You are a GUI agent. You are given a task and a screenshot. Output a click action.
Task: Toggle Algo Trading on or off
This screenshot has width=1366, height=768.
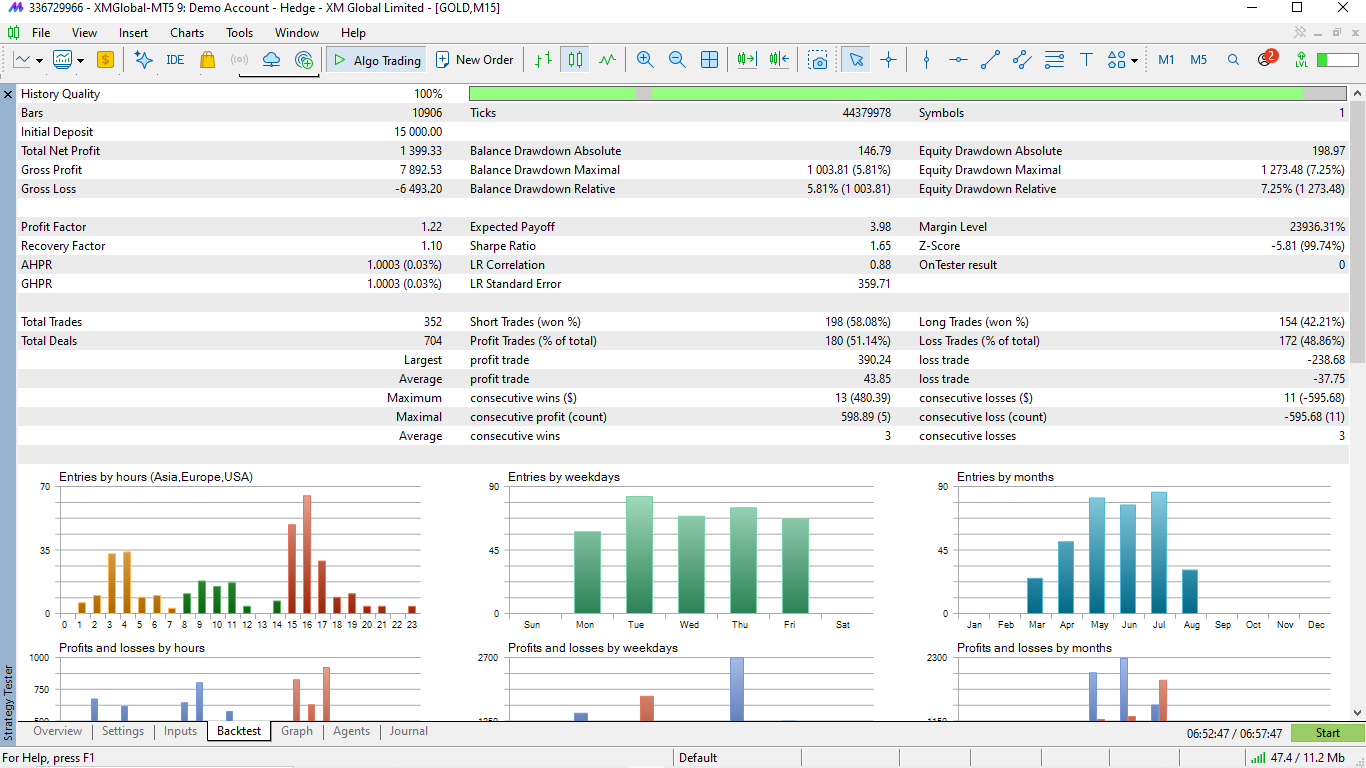(376, 60)
